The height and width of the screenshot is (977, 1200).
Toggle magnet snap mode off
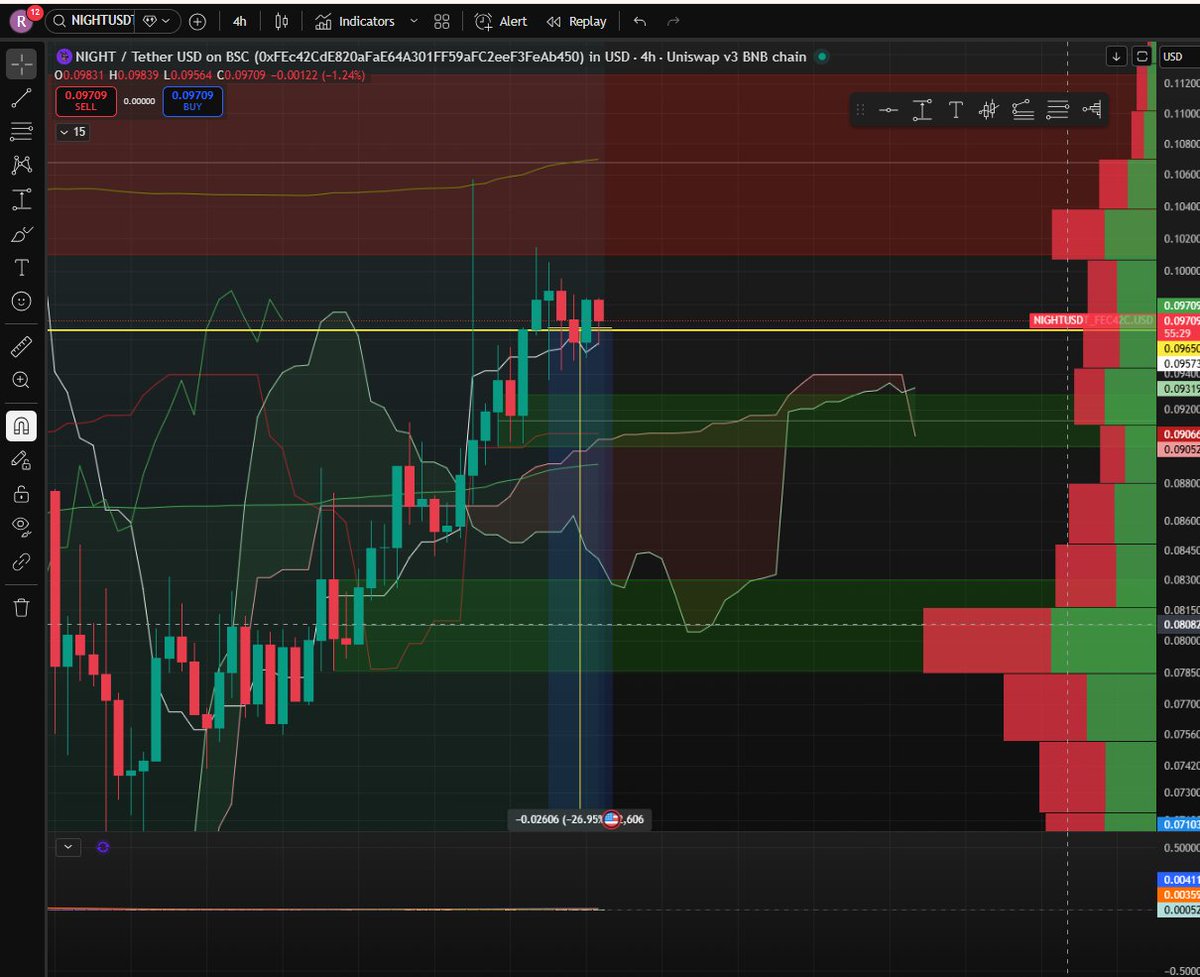pyautogui.click(x=21, y=425)
